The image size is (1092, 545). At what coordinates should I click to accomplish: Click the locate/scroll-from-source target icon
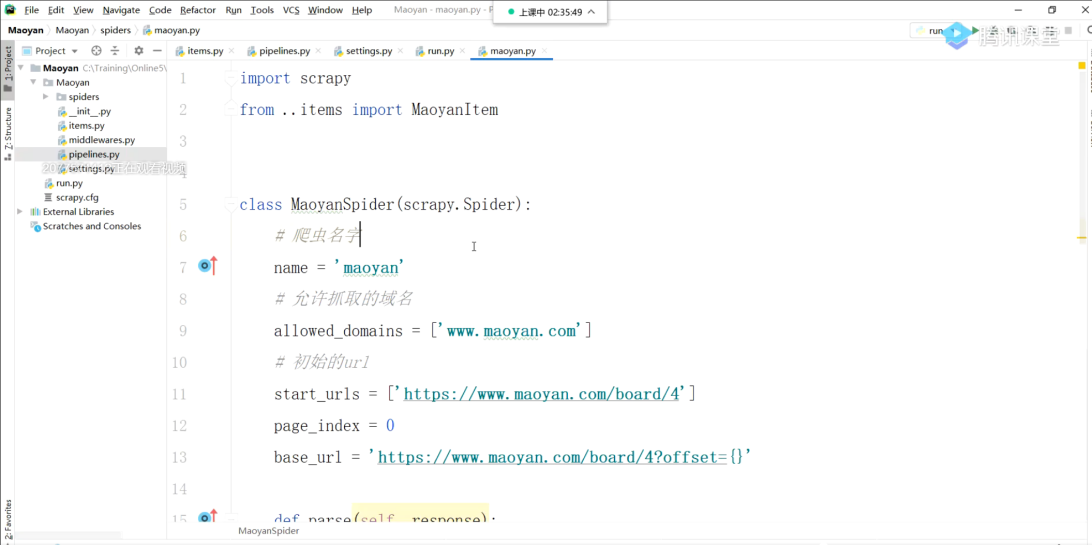96,51
